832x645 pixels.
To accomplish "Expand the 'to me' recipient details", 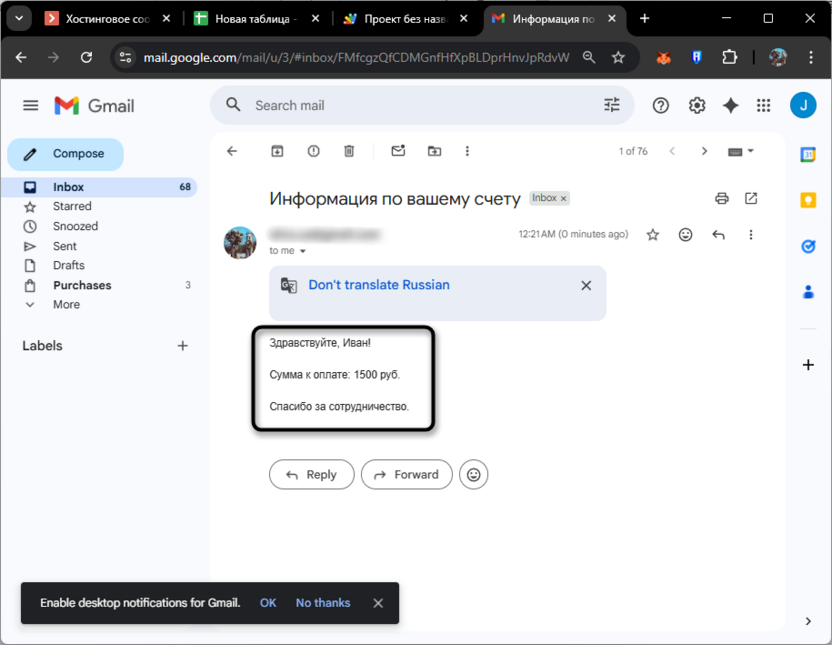I will pos(289,251).
